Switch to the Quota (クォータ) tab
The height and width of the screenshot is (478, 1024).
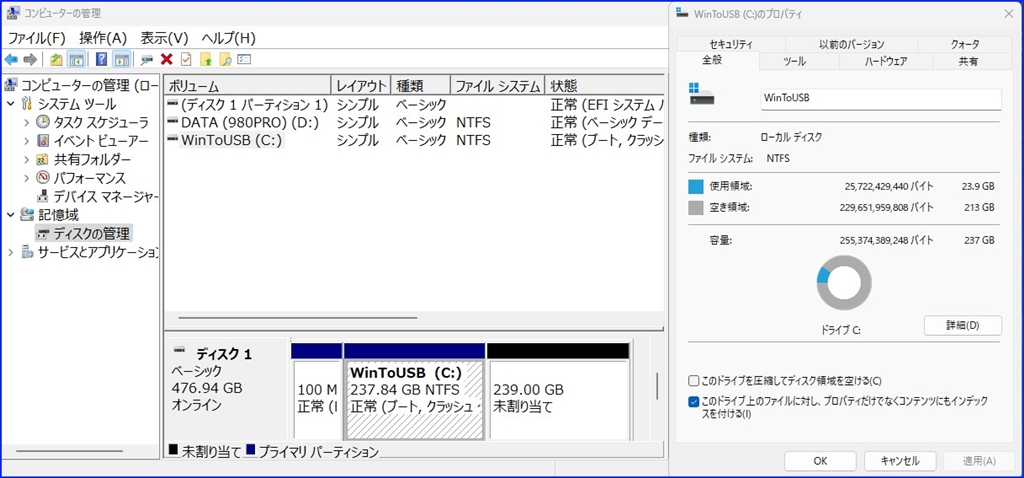click(965, 44)
